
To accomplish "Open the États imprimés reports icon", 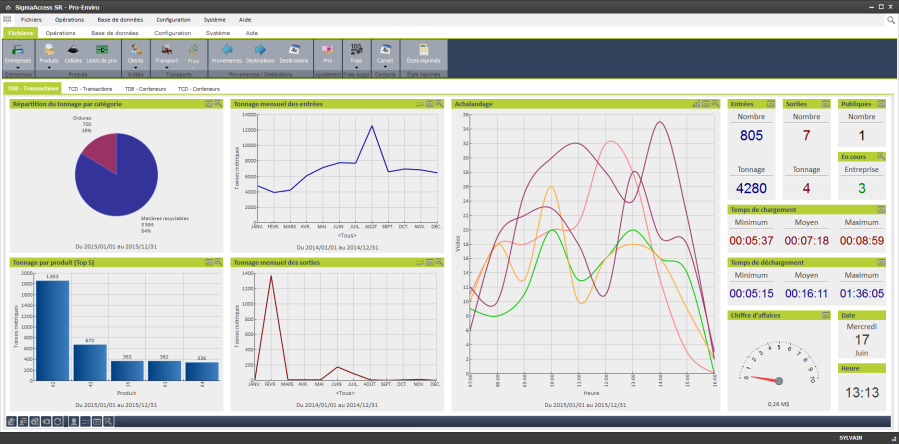I will point(421,52).
